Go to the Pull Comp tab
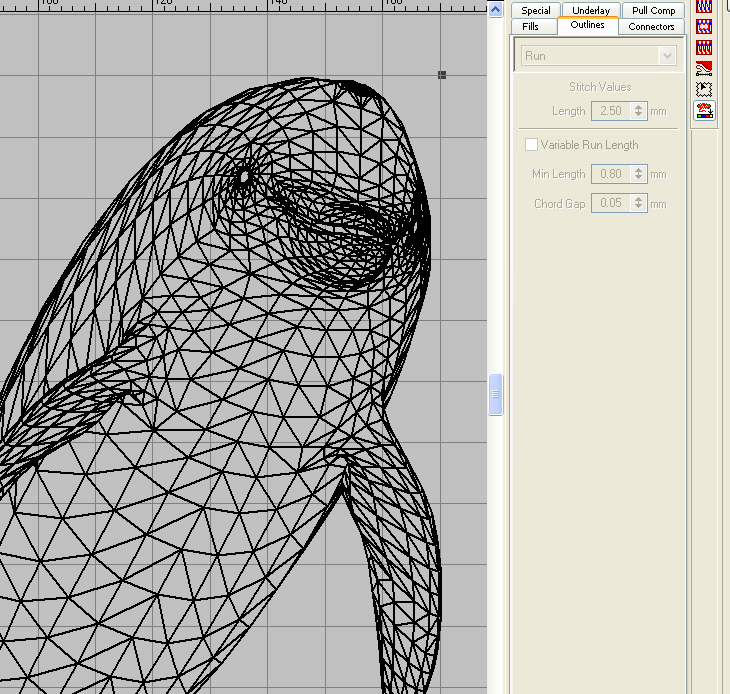Image resolution: width=730 pixels, height=694 pixels. point(653,11)
